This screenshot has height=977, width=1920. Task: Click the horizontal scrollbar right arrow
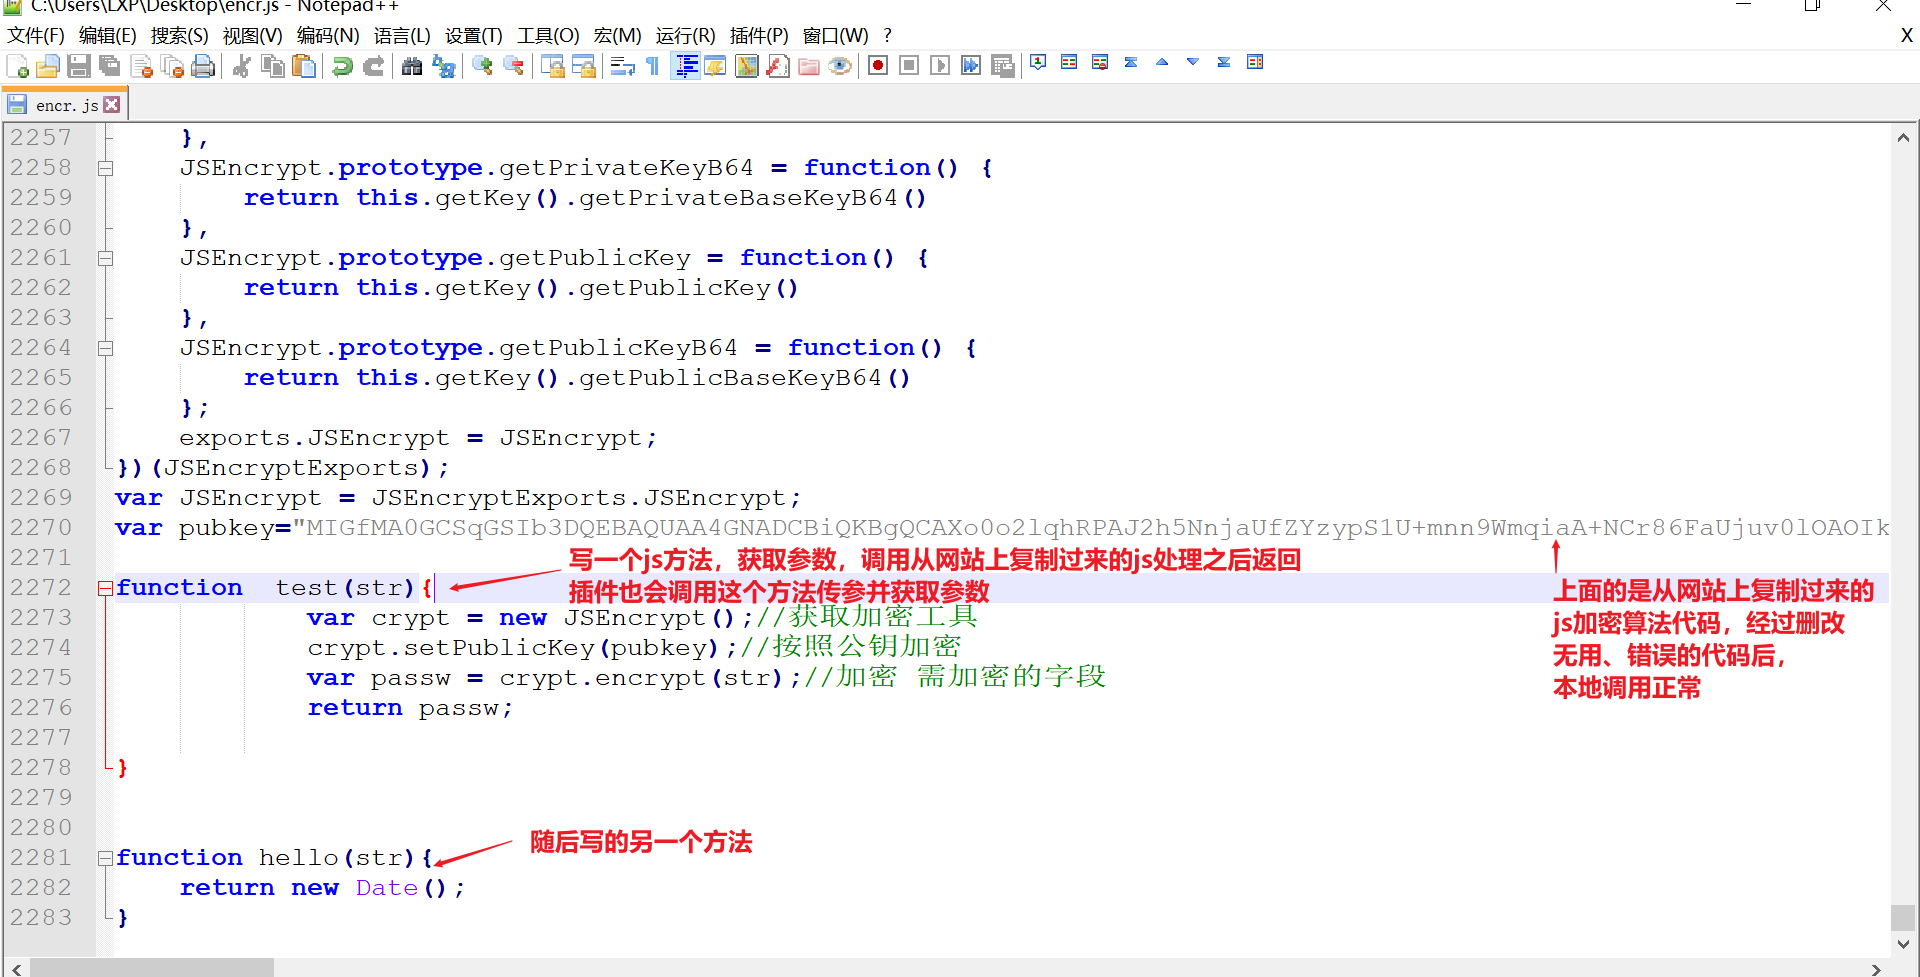coord(1876,968)
